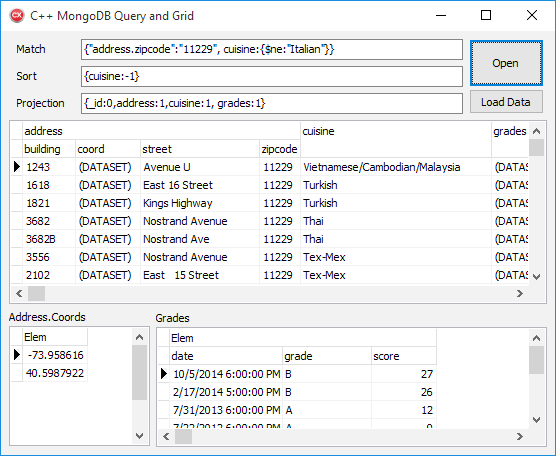Click the building column header
The height and width of the screenshot is (456, 556).
pos(49,149)
